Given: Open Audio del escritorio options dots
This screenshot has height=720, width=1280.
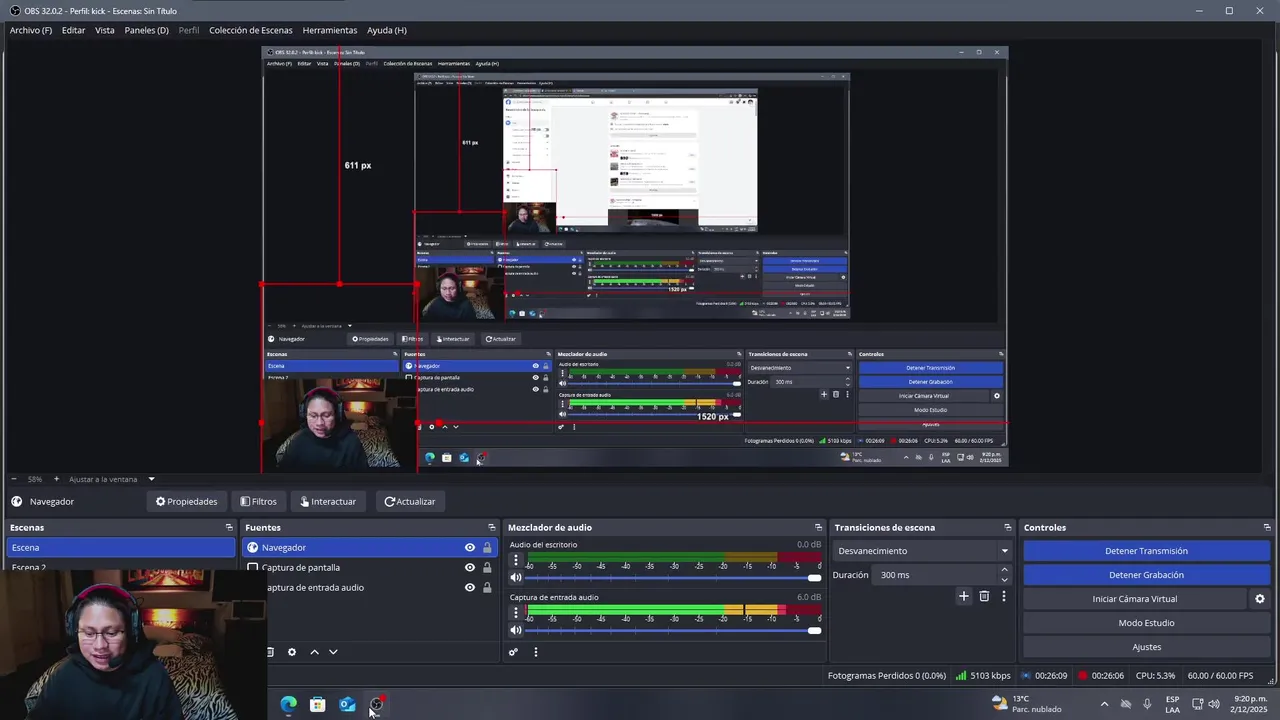Looking at the screenshot, I should tap(516, 559).
